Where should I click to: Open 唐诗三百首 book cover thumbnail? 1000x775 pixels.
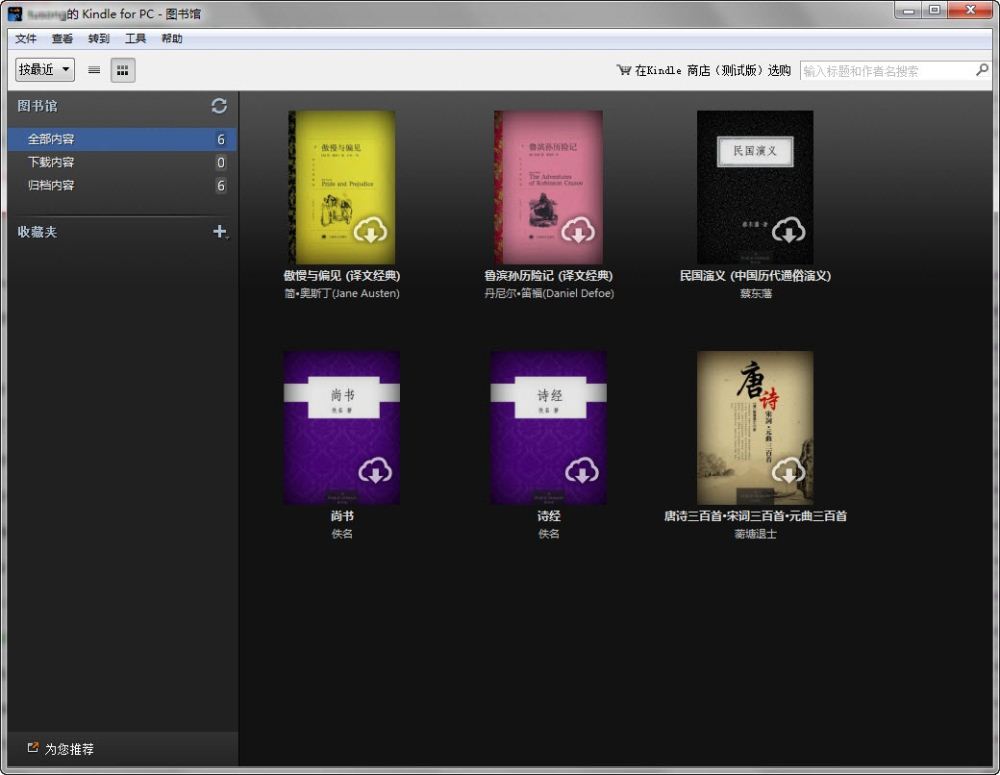pyautogui.click(x=755, y=427)
